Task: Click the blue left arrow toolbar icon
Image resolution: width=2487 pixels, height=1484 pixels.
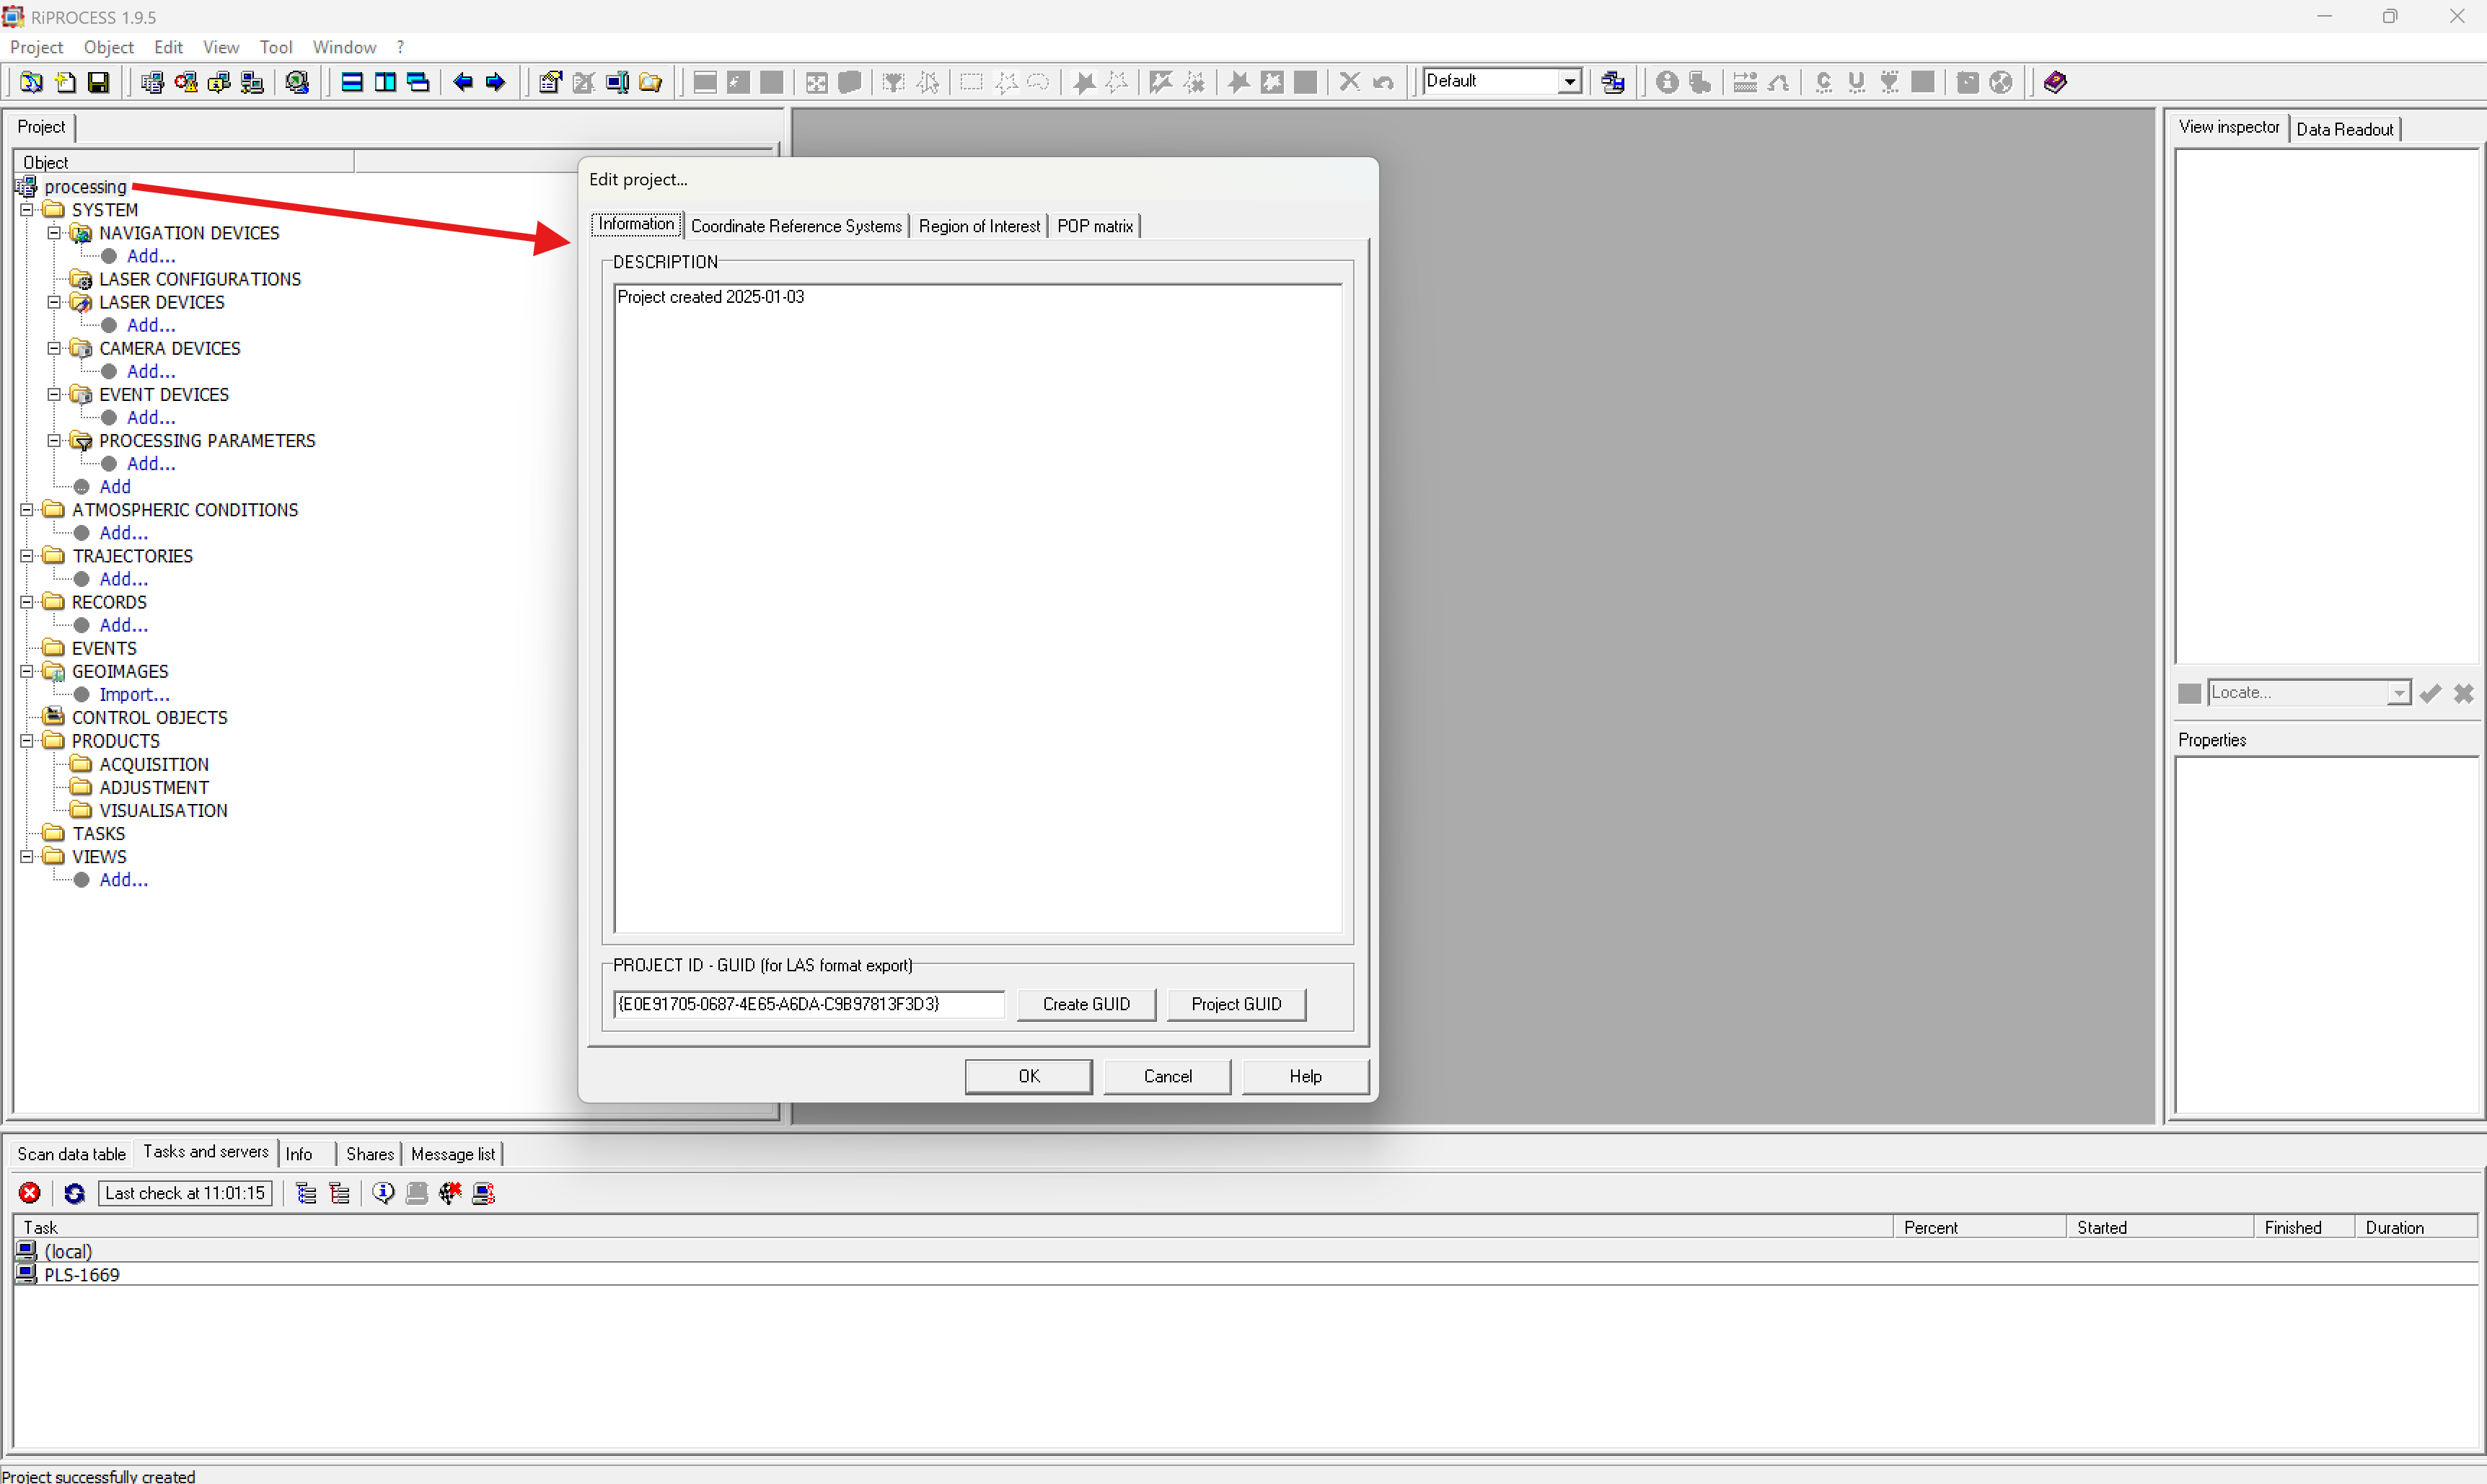Action: pyautogui.click(x=462, y=82)
